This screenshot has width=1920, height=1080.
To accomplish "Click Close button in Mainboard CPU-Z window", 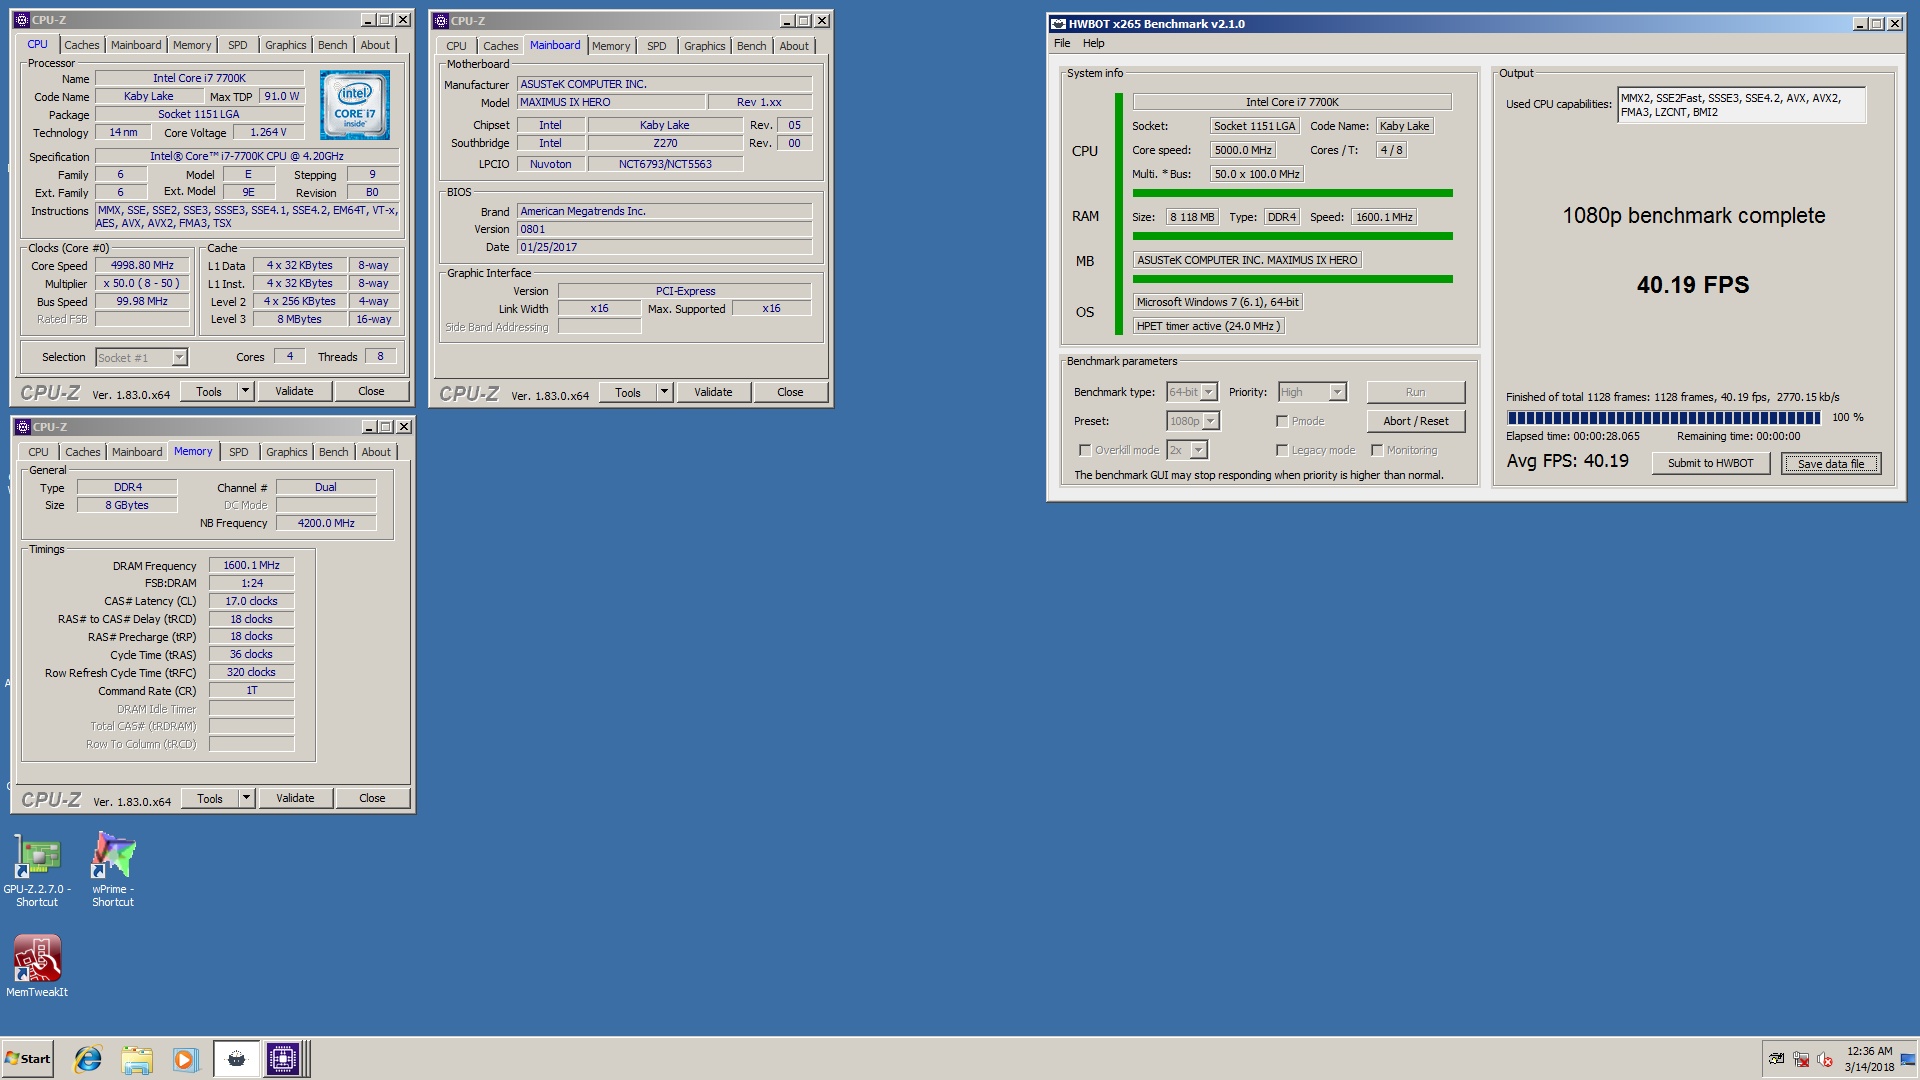I will pos(790,392).
